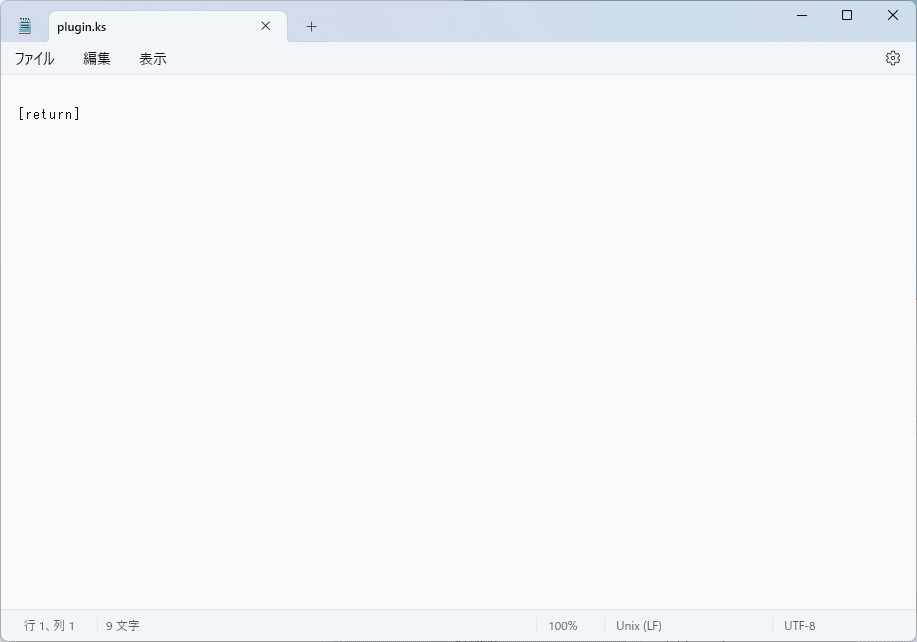Viewport: 917px width, 642px height.
Task: Click the [return] text line
Action: (x=49, y=114)
